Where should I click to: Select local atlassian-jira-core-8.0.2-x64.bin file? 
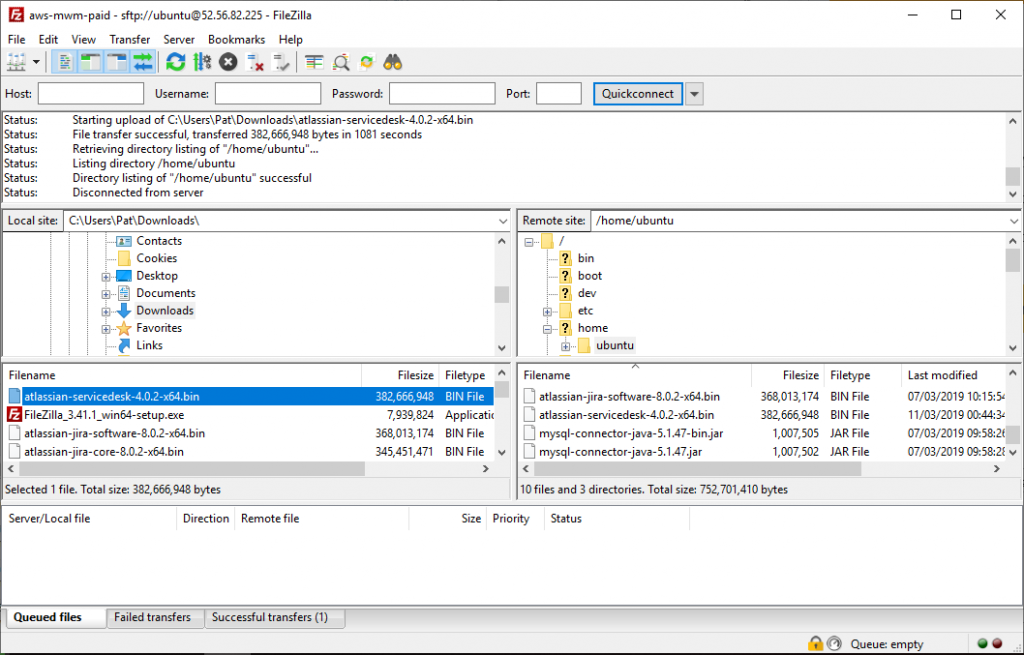pyautogui.click(x=249, y=451)
